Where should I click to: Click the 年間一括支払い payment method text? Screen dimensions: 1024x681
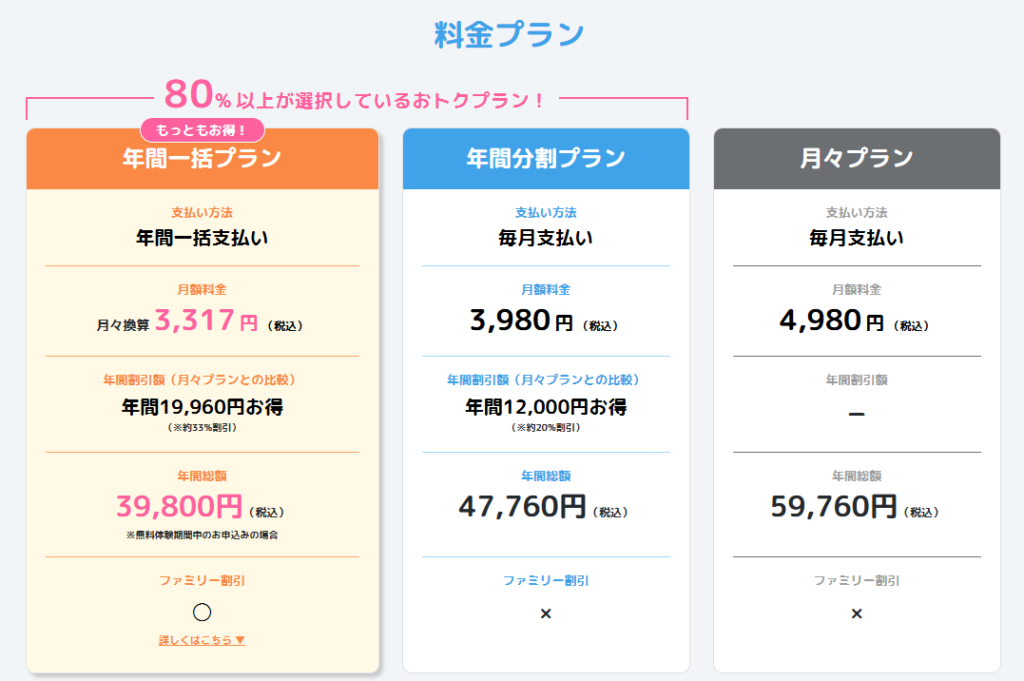pos(202,238)
